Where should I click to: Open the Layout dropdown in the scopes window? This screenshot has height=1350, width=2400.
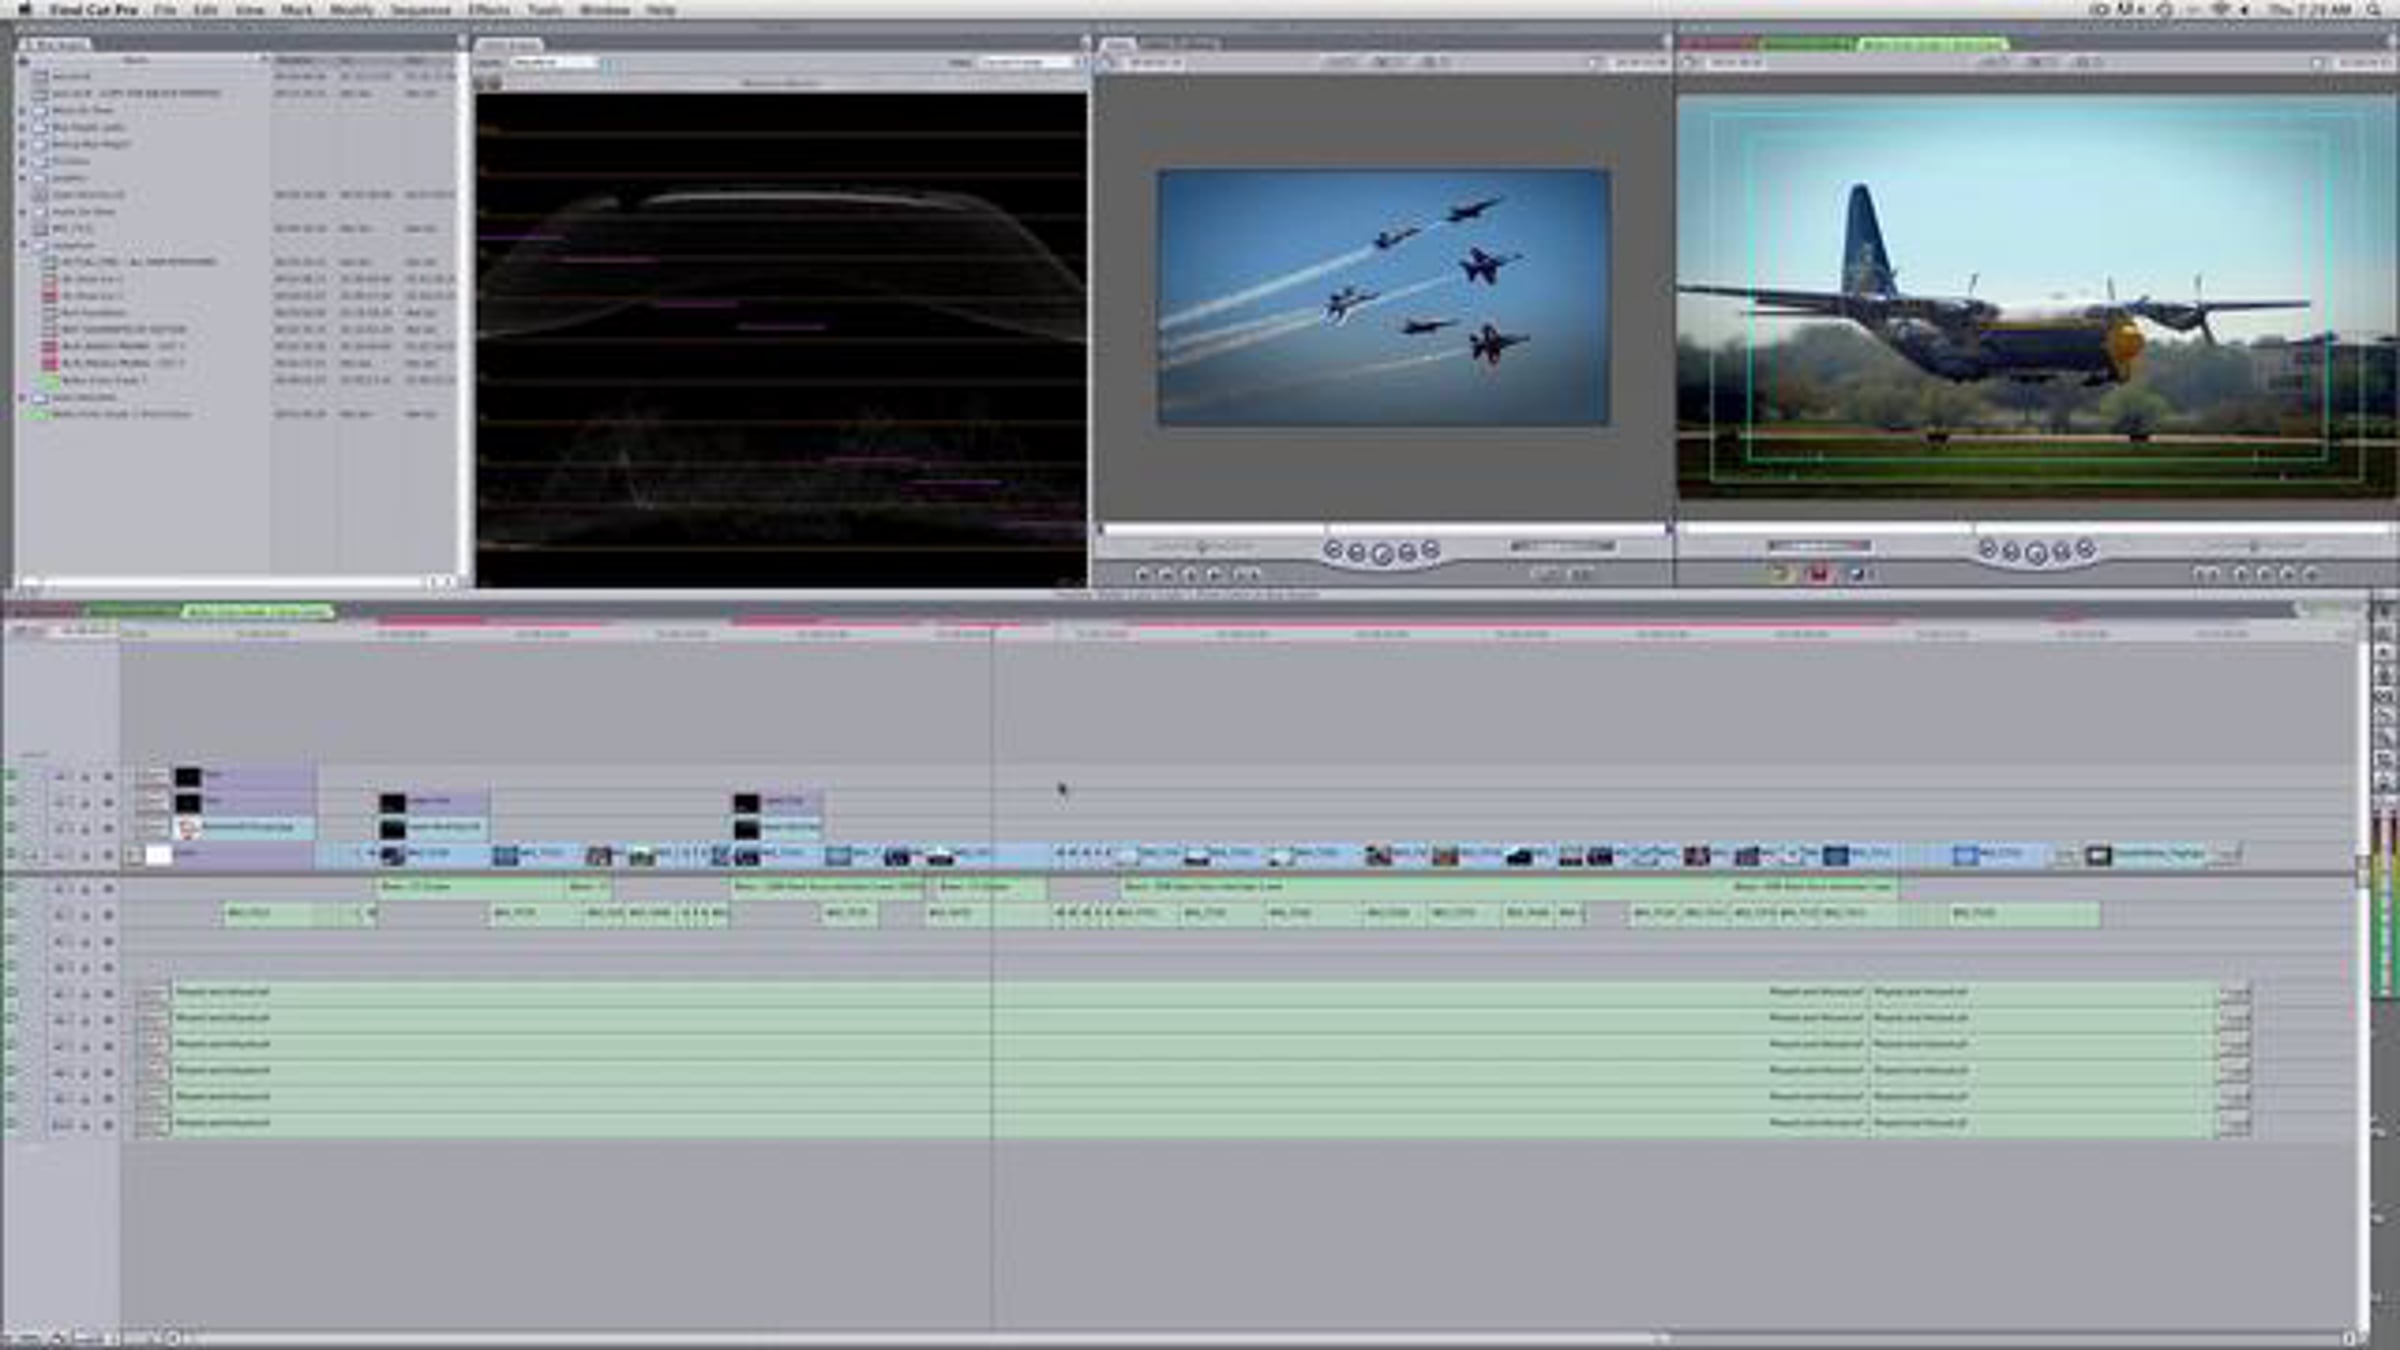(555, 63)
